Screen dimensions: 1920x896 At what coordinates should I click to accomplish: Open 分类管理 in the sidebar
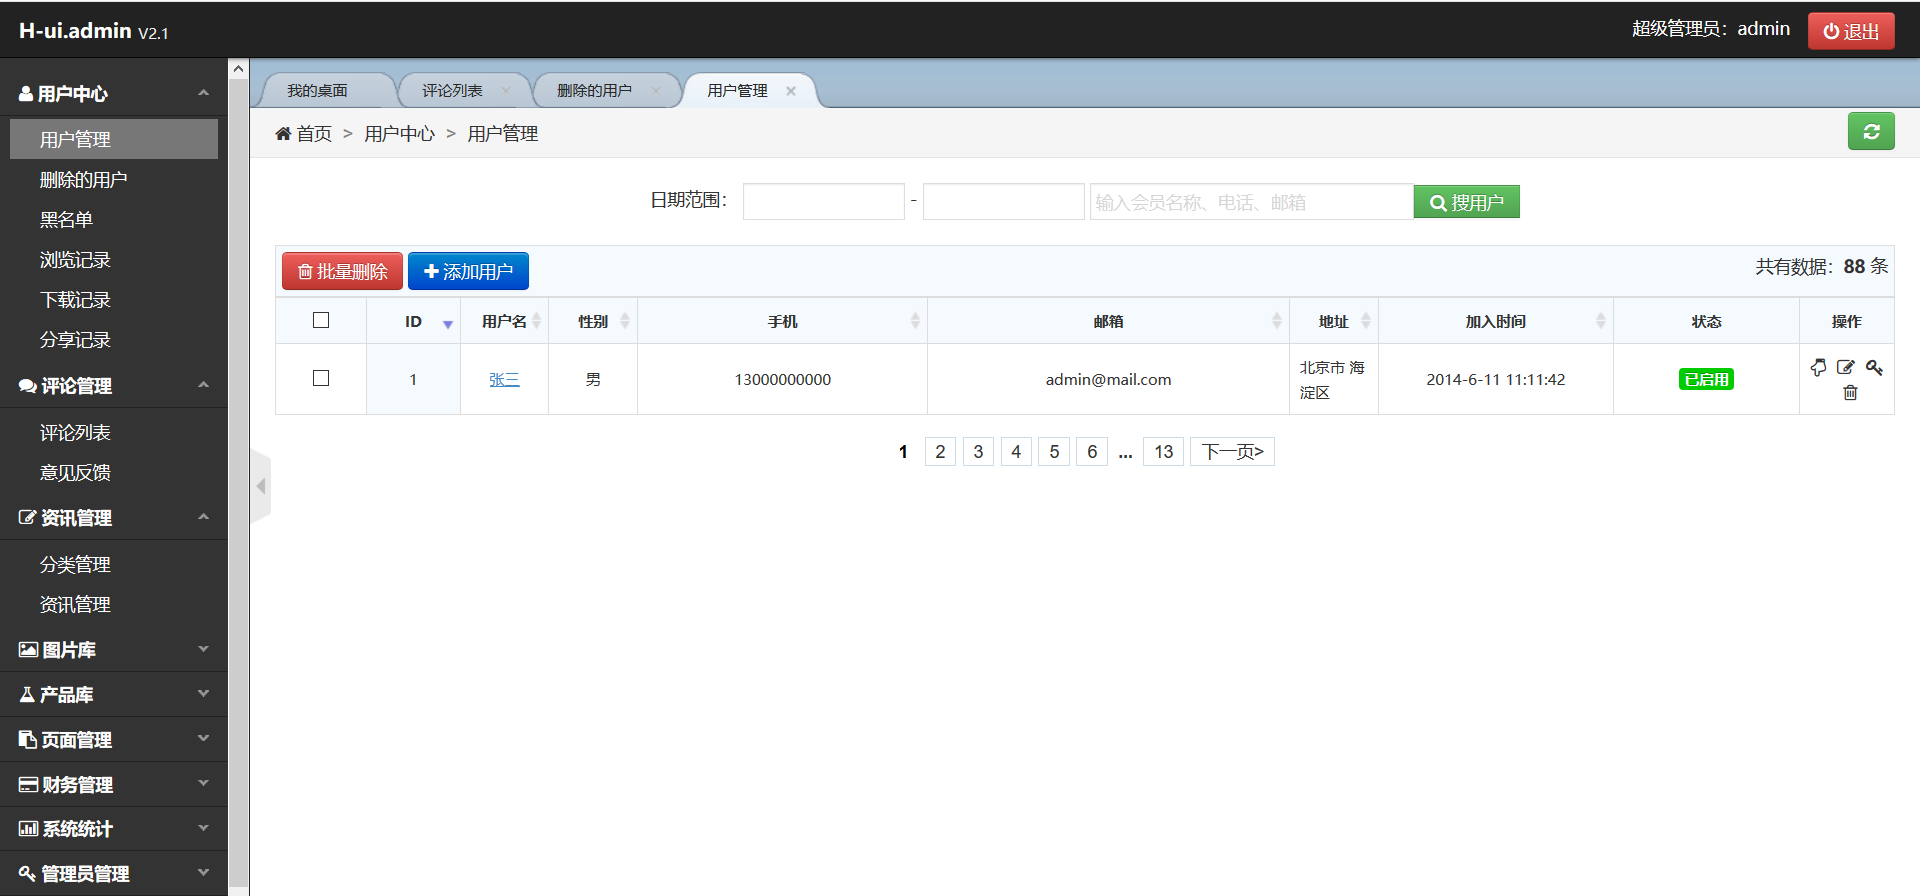click(x=114, y=565)
